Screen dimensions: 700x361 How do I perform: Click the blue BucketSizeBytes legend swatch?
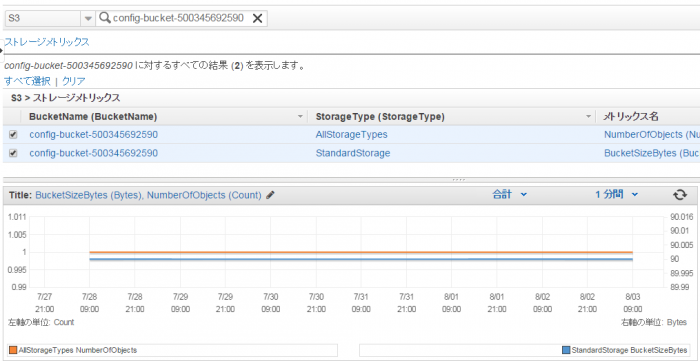[x=567, y=350]
